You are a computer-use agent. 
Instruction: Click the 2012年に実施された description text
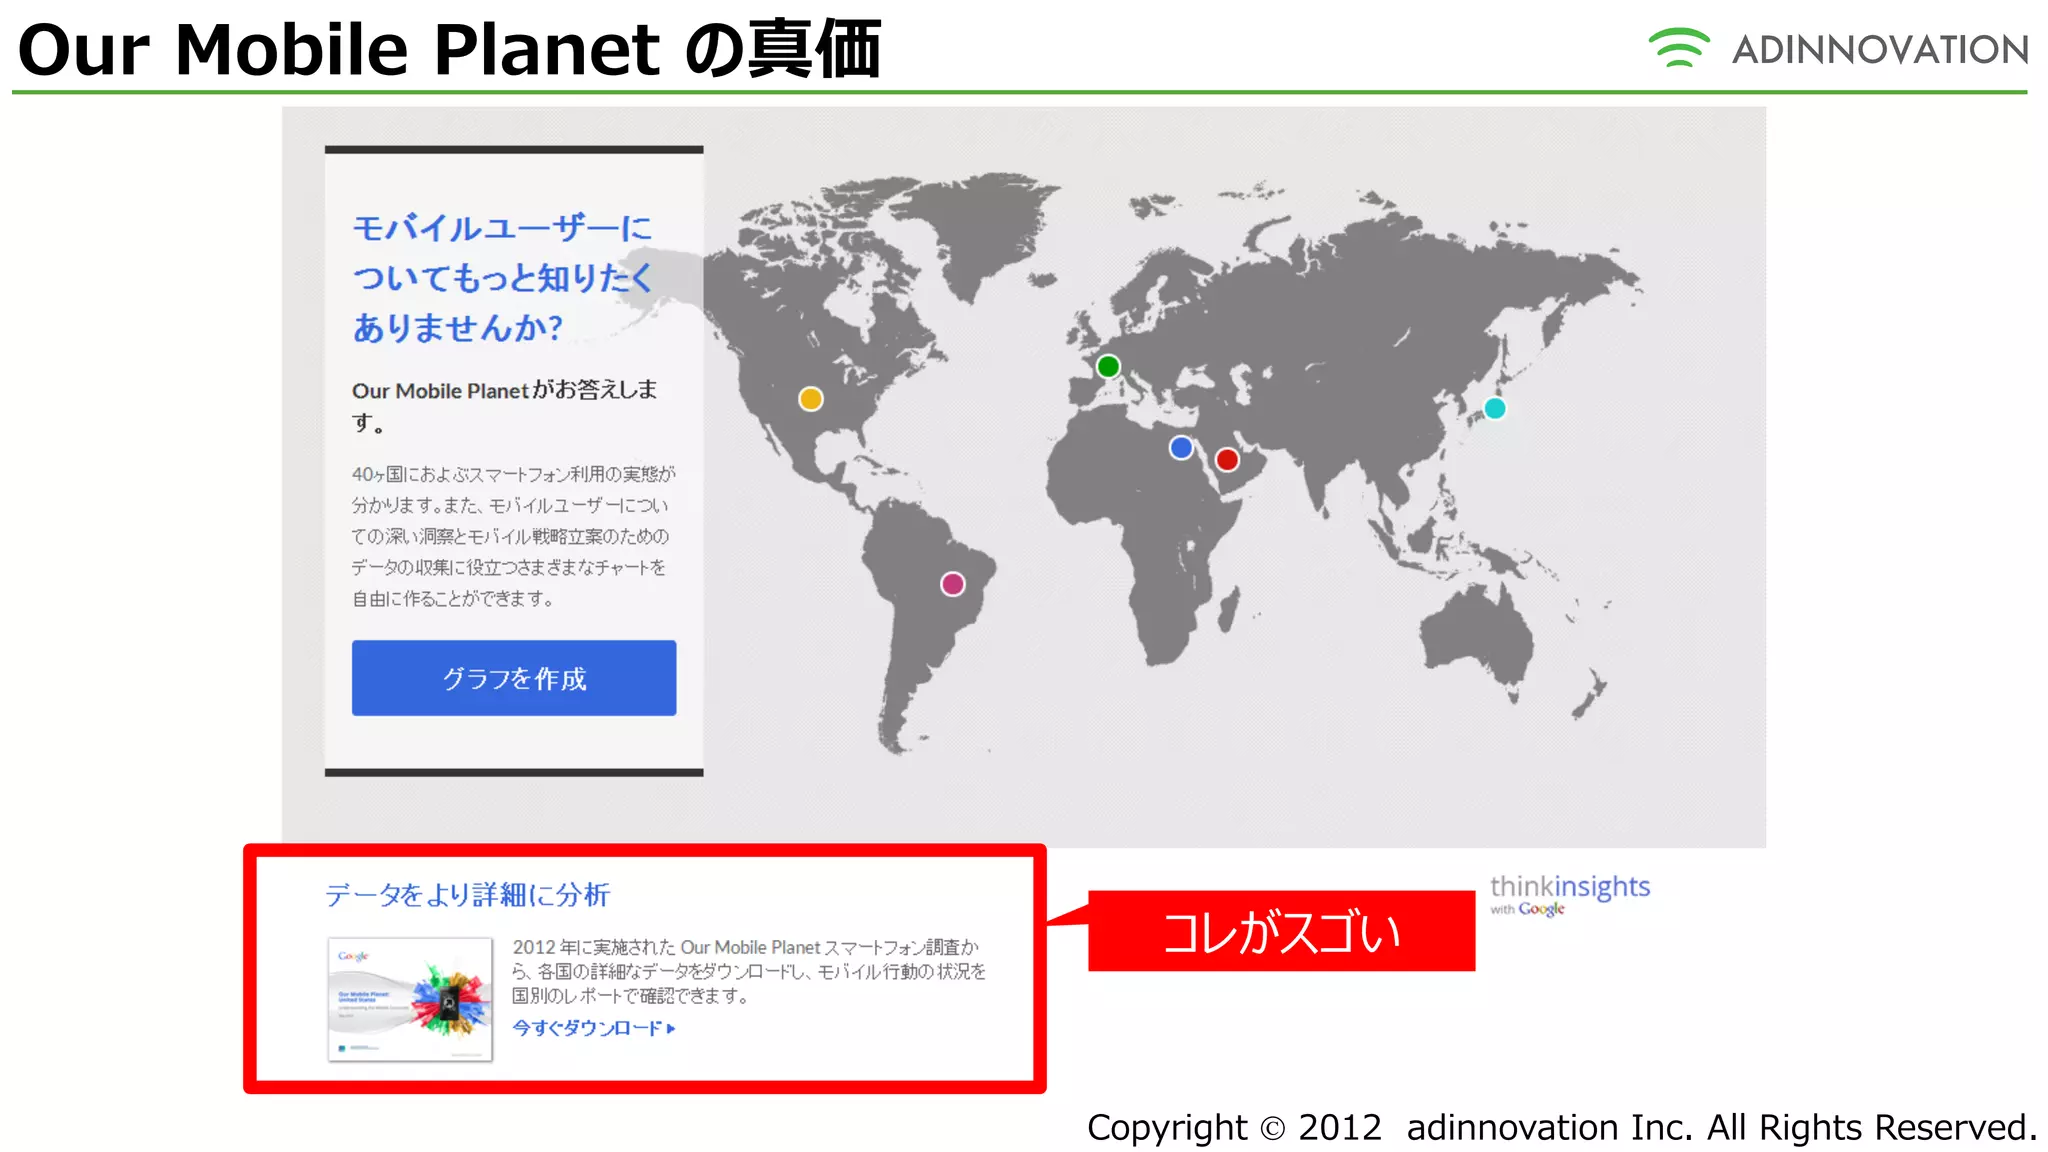(749, 971)
